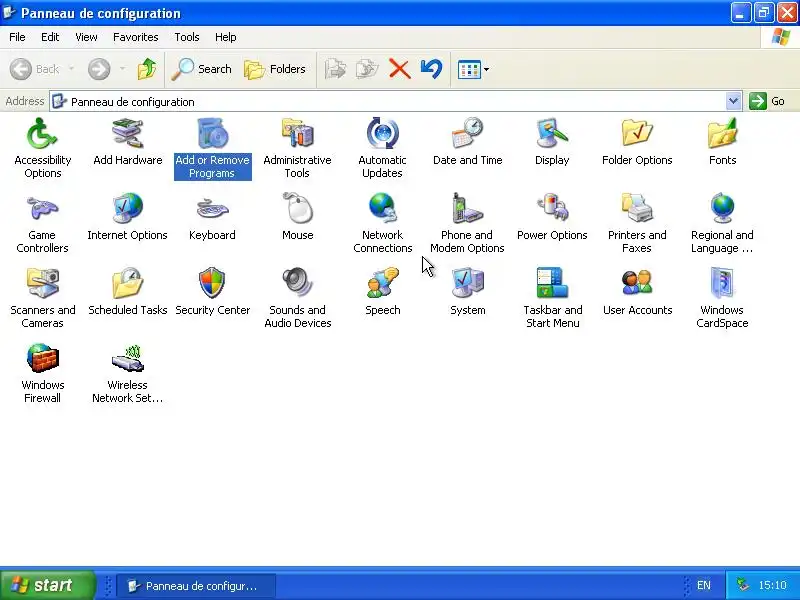Open the File menu
Viewport: 800px width, 600px height.
(17, 37)
